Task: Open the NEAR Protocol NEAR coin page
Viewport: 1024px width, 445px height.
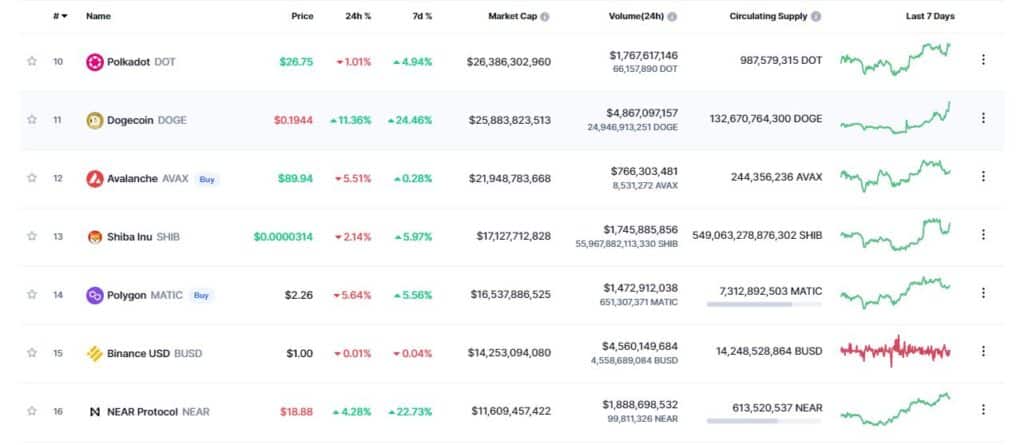Action: click(x=158, y=412)
